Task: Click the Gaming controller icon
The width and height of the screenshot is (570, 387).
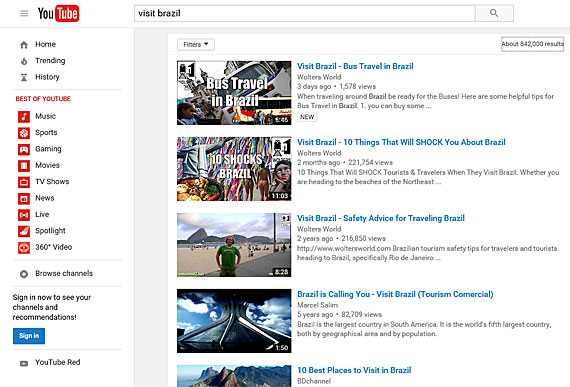Action: [24, 149]
